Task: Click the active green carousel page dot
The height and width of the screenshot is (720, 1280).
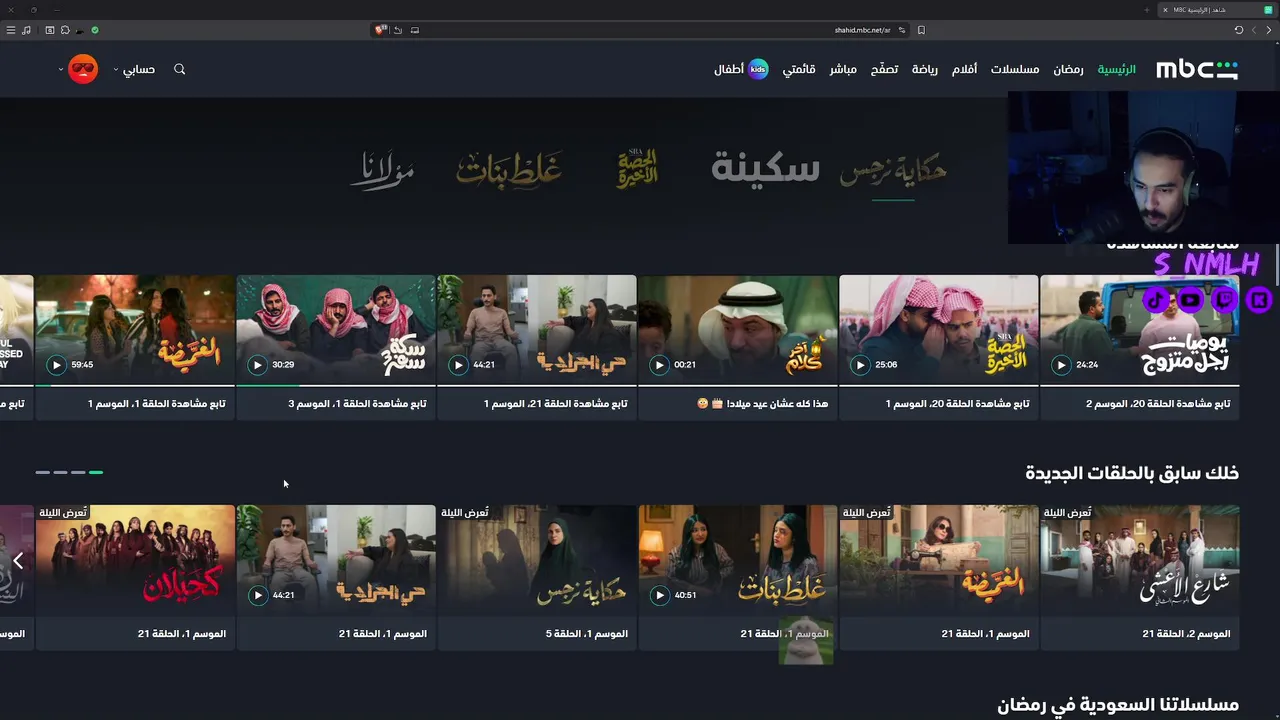Action: click(96, 472)
